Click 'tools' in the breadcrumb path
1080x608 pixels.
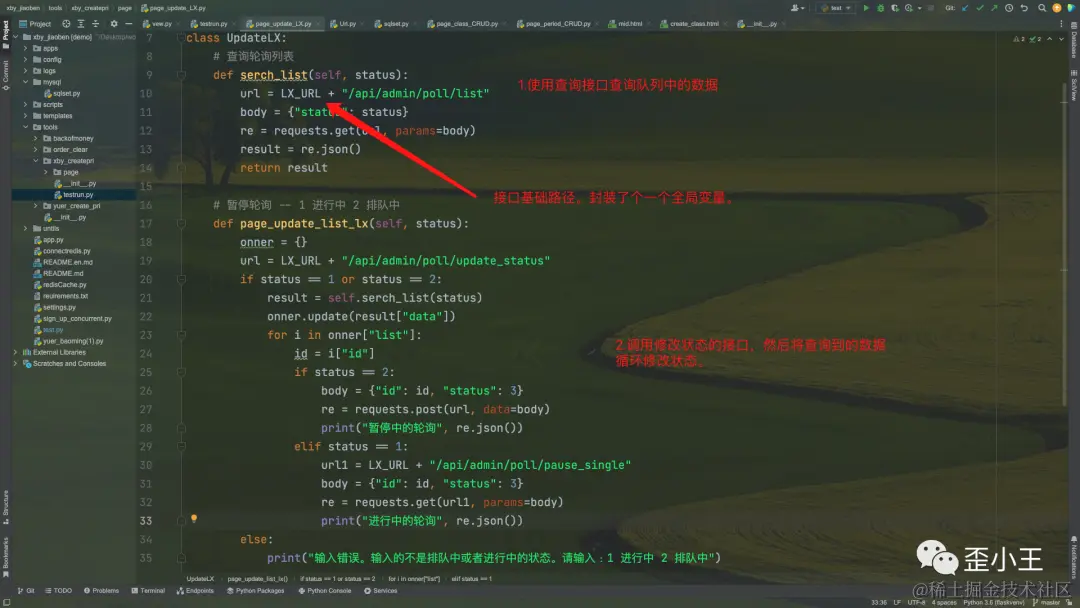(55, 8)
